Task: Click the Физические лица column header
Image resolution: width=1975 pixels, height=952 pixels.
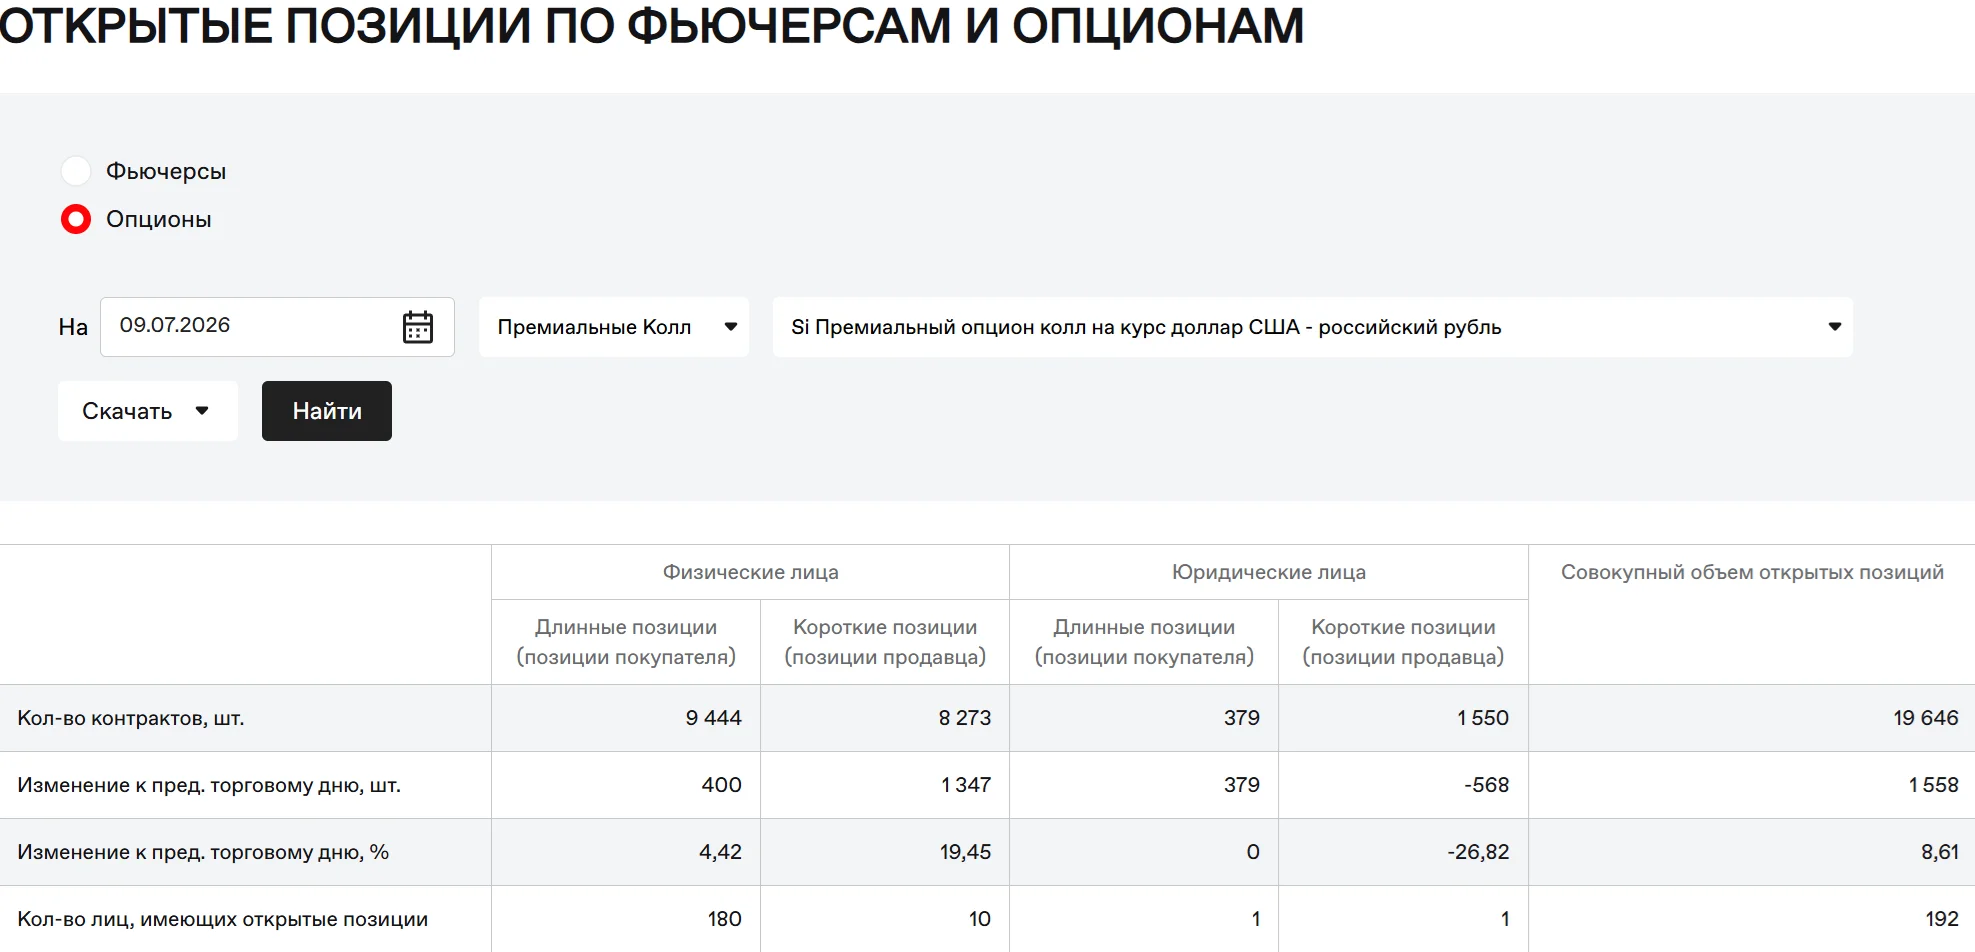Action: click(x=751, y=572)
